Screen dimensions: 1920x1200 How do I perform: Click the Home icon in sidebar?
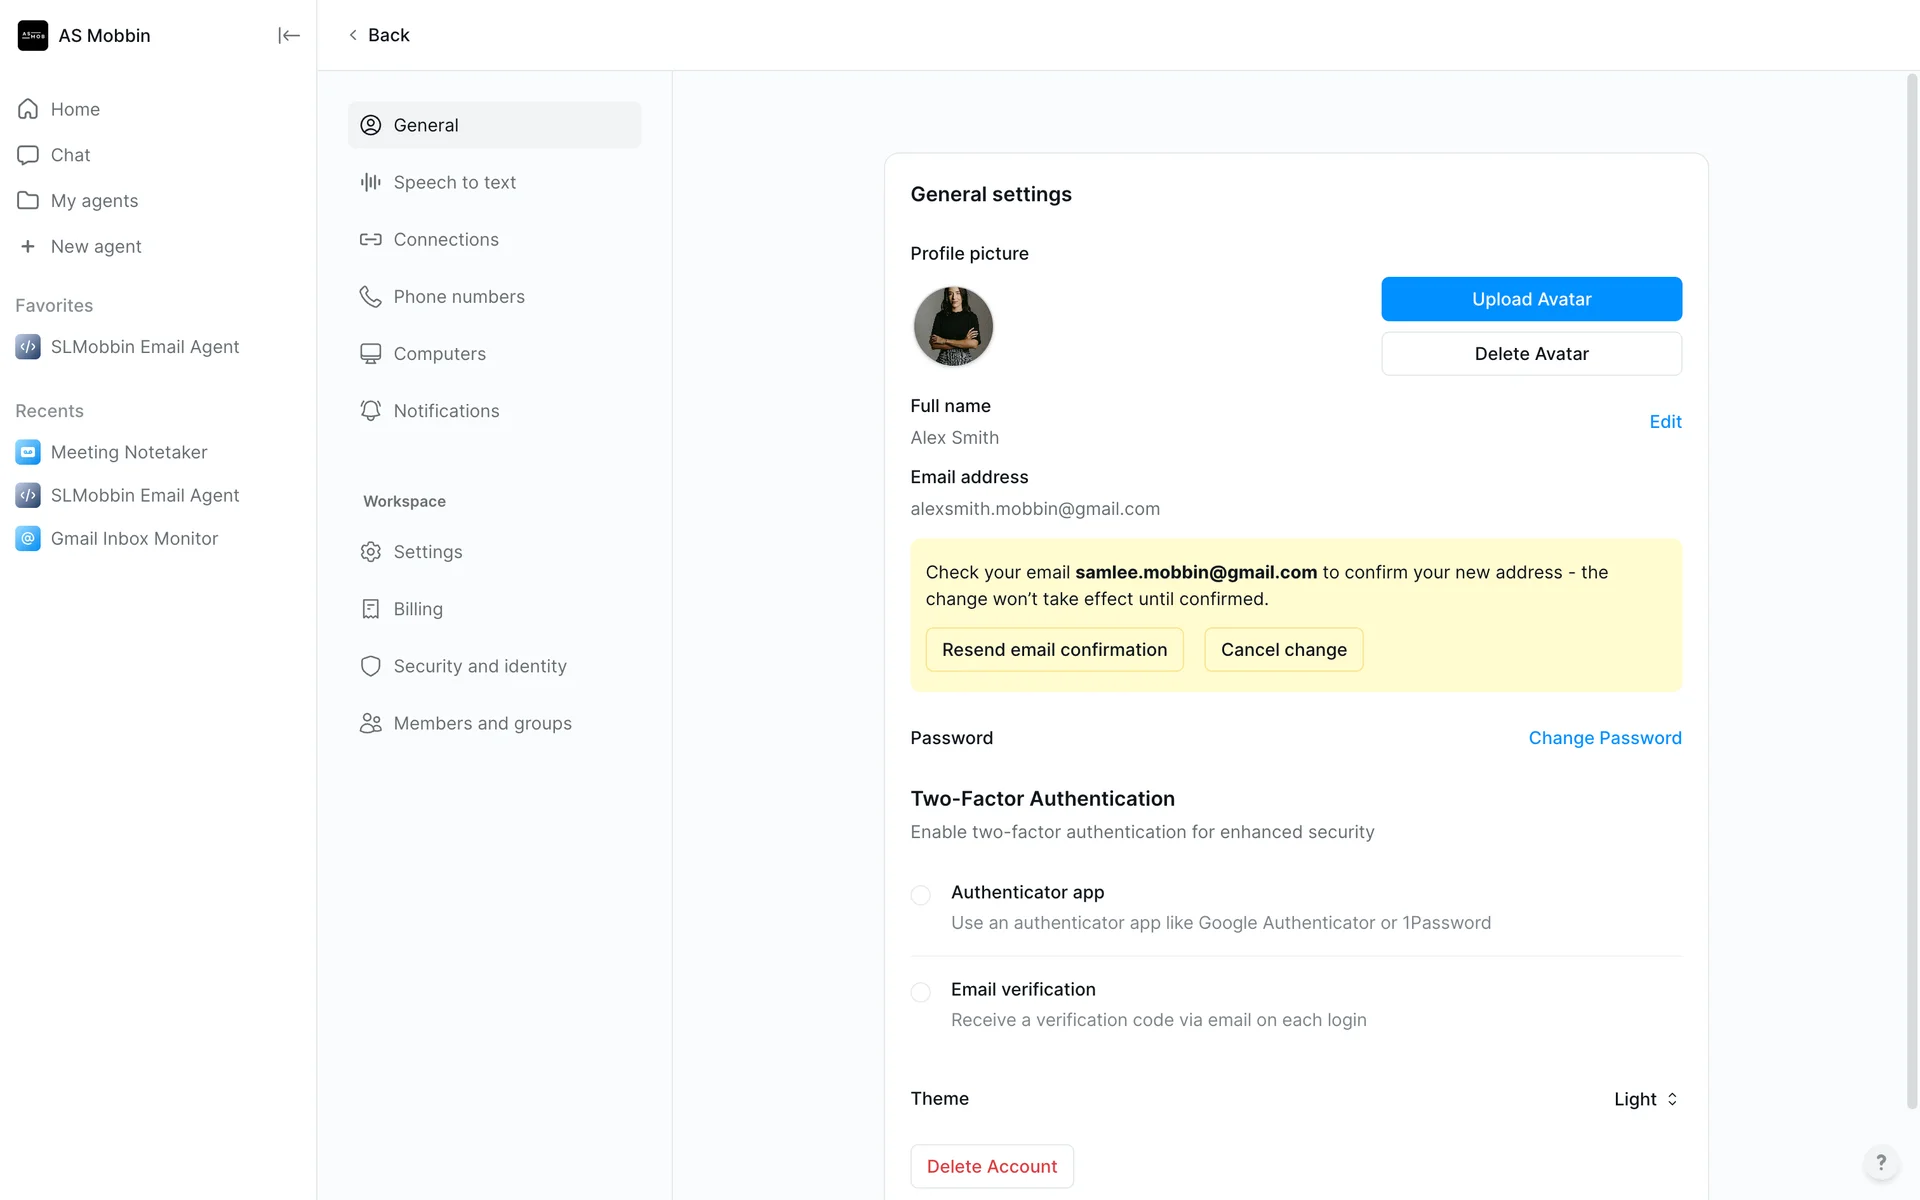(x=28, y=109)
